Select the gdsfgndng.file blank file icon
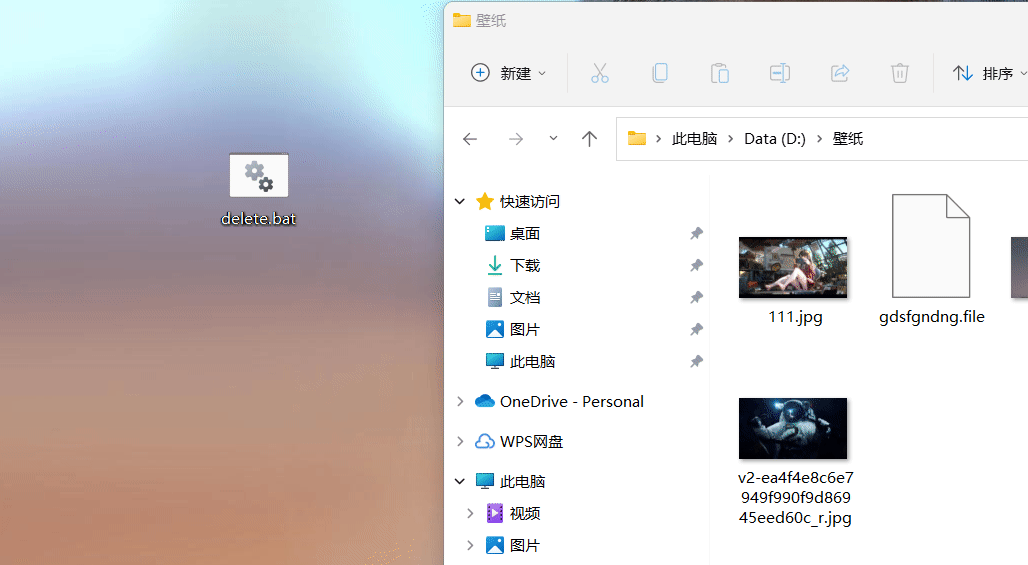Image resolution: width=1028 pixels, height=565 pixels. (x=930, y=246)
